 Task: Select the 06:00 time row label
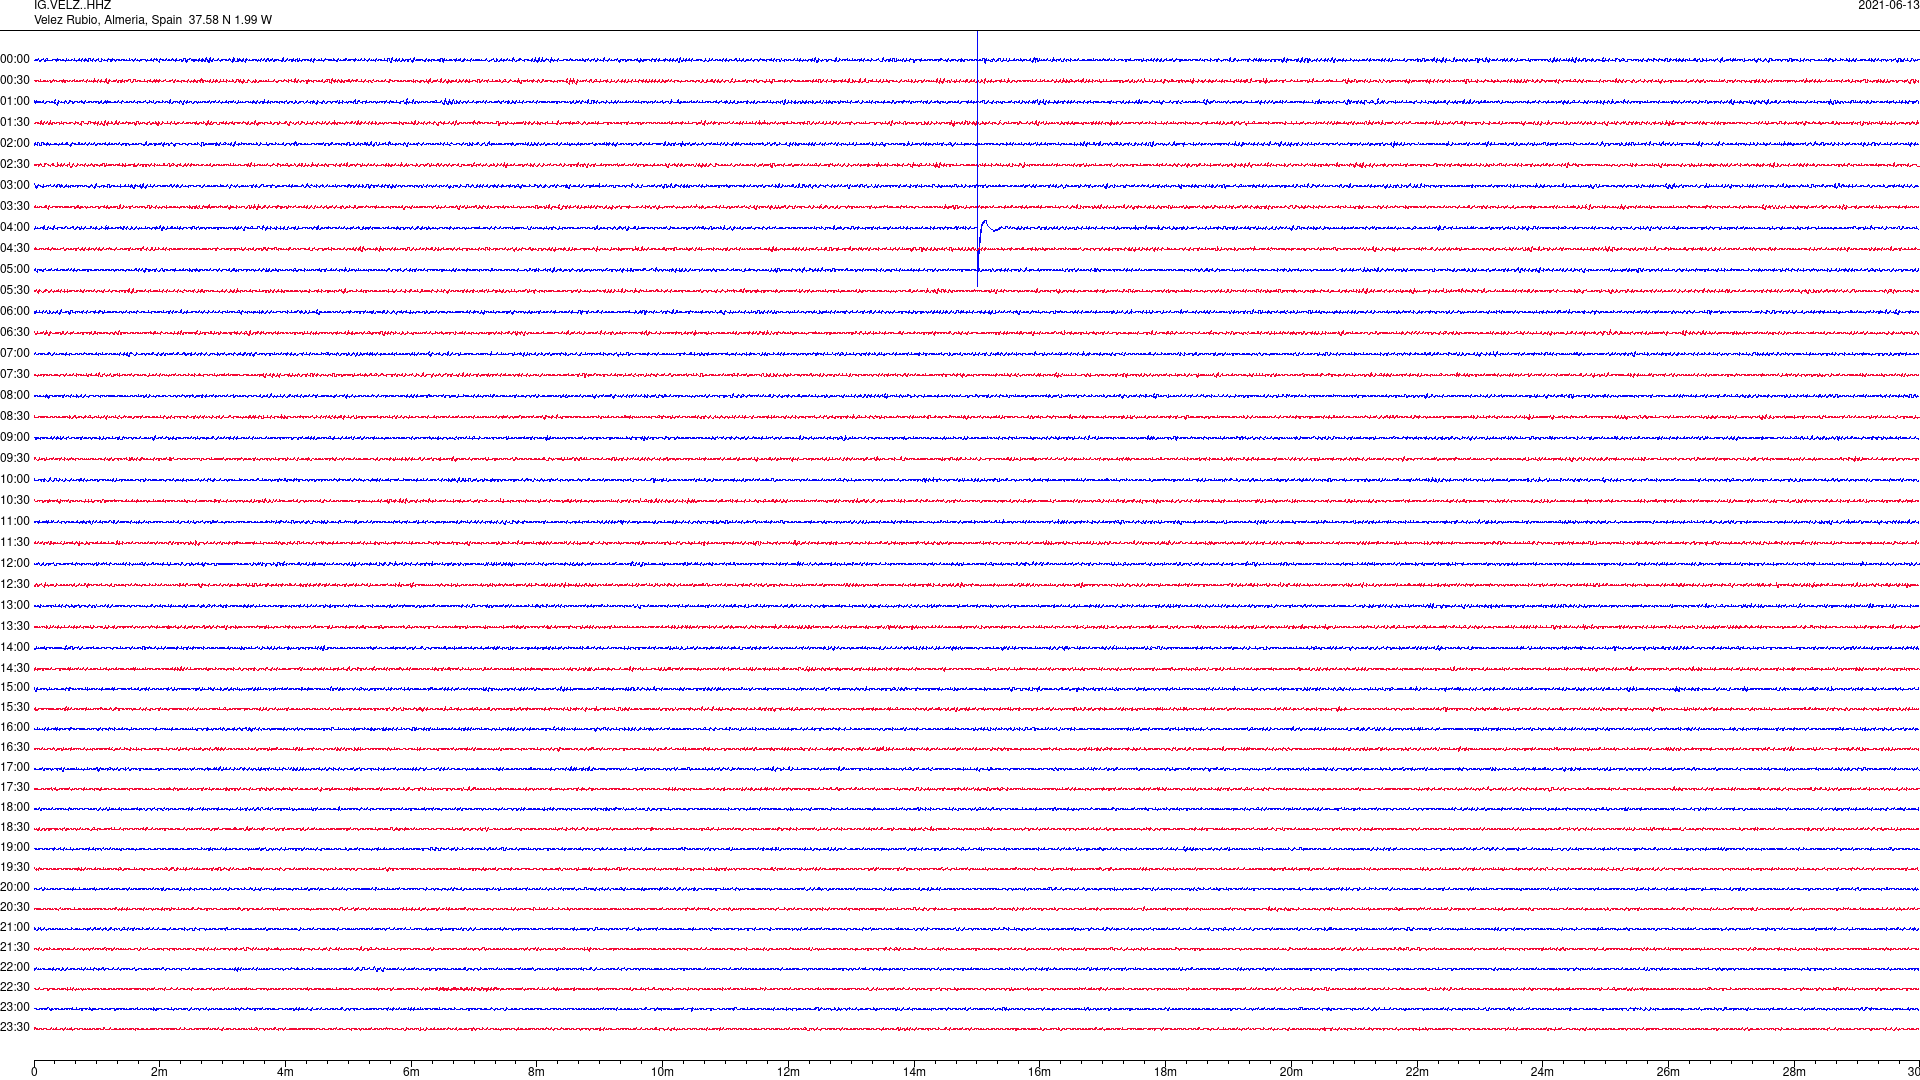click(x=15, y=311)
